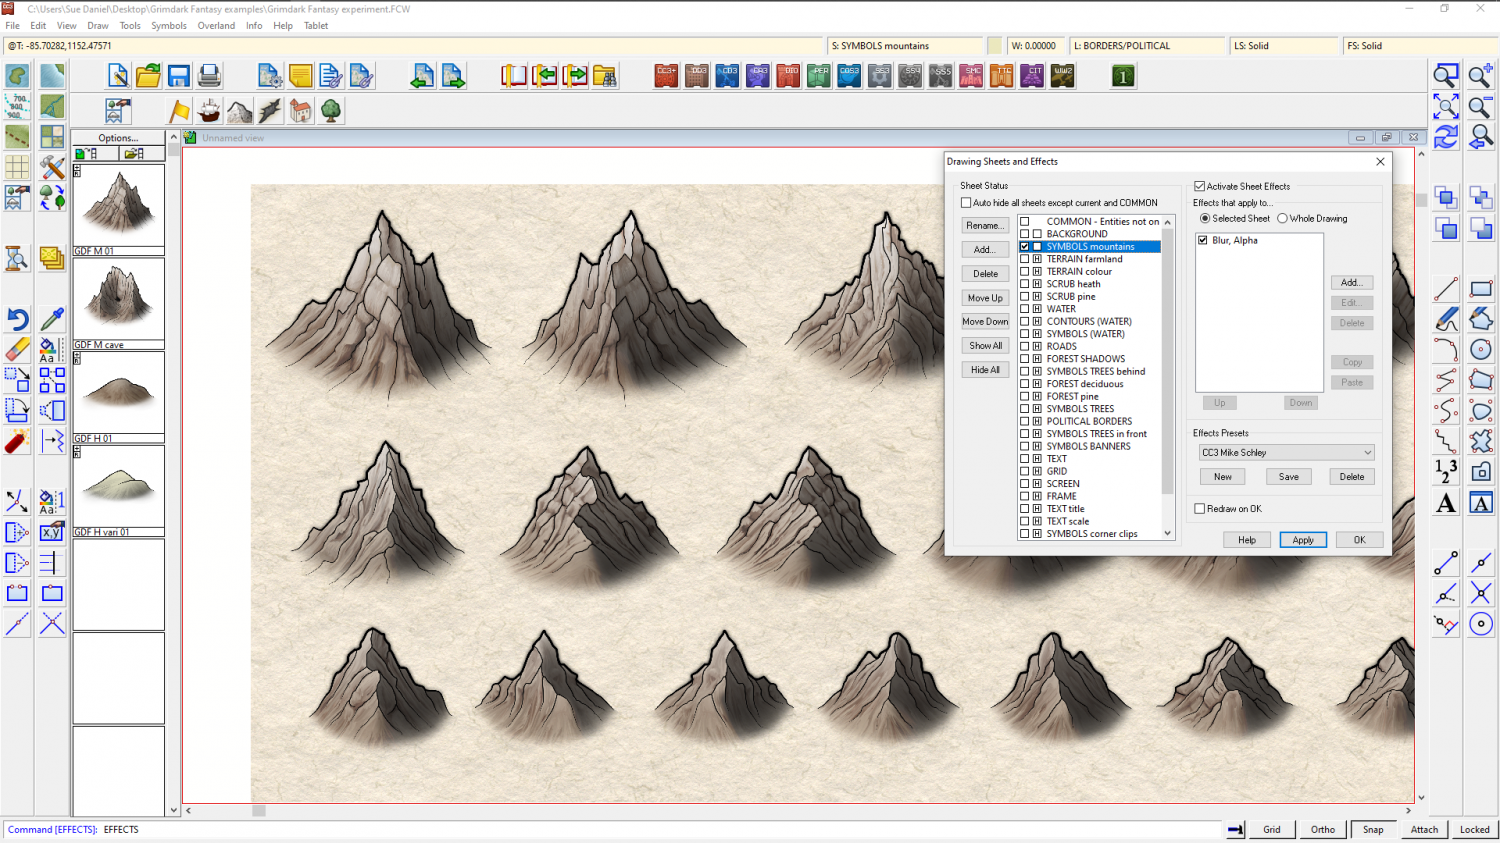Select the COS3 cosmographer icon
This screenshot has height=843, width=1500.
coord(849,76)
